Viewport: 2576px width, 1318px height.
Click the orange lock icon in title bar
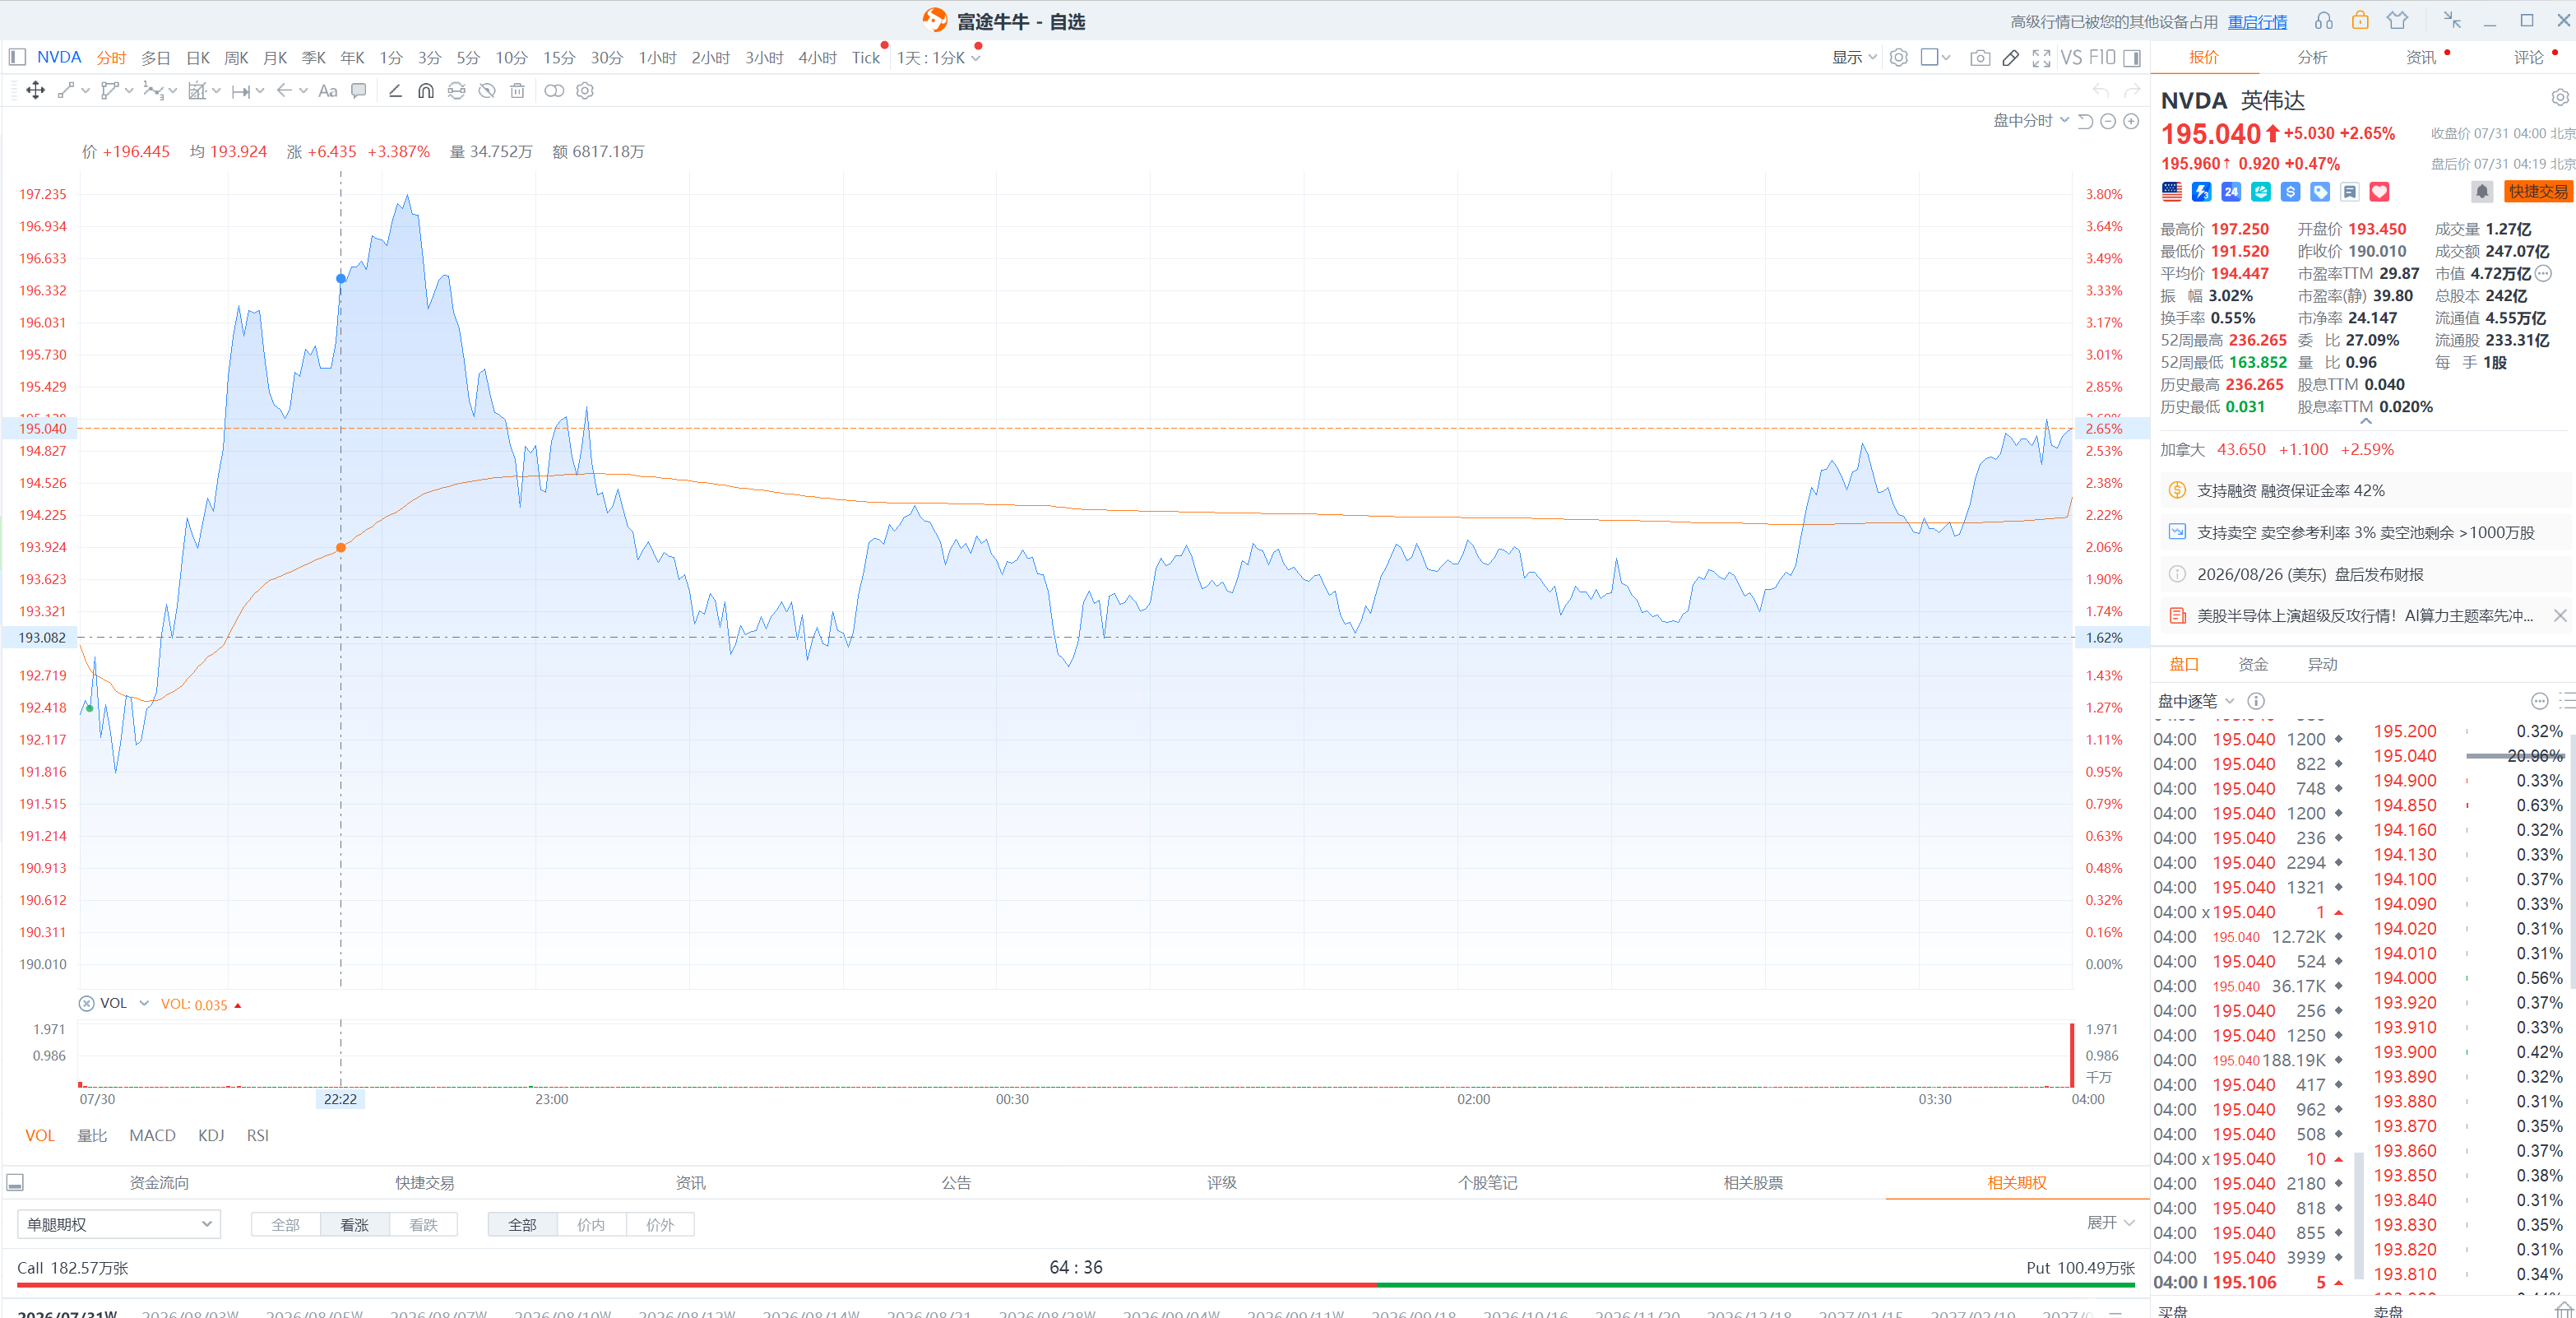click(x=2360, y=21)
